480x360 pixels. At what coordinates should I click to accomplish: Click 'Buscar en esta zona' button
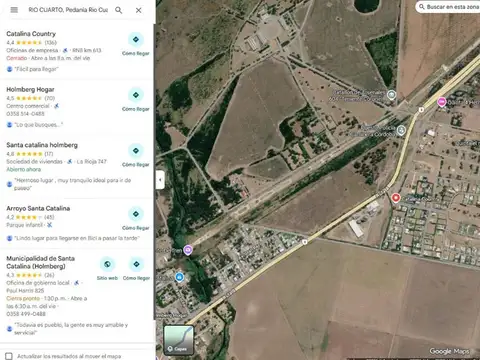tap(448, 7)
